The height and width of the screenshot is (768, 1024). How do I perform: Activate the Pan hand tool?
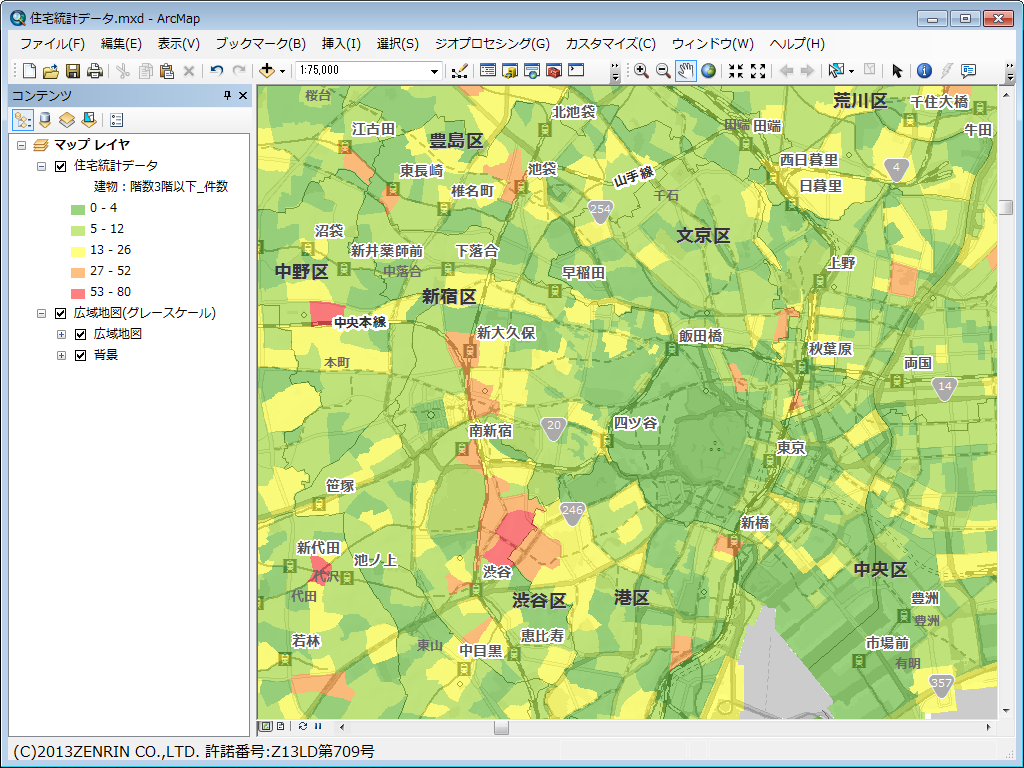(x=685, y=71)
